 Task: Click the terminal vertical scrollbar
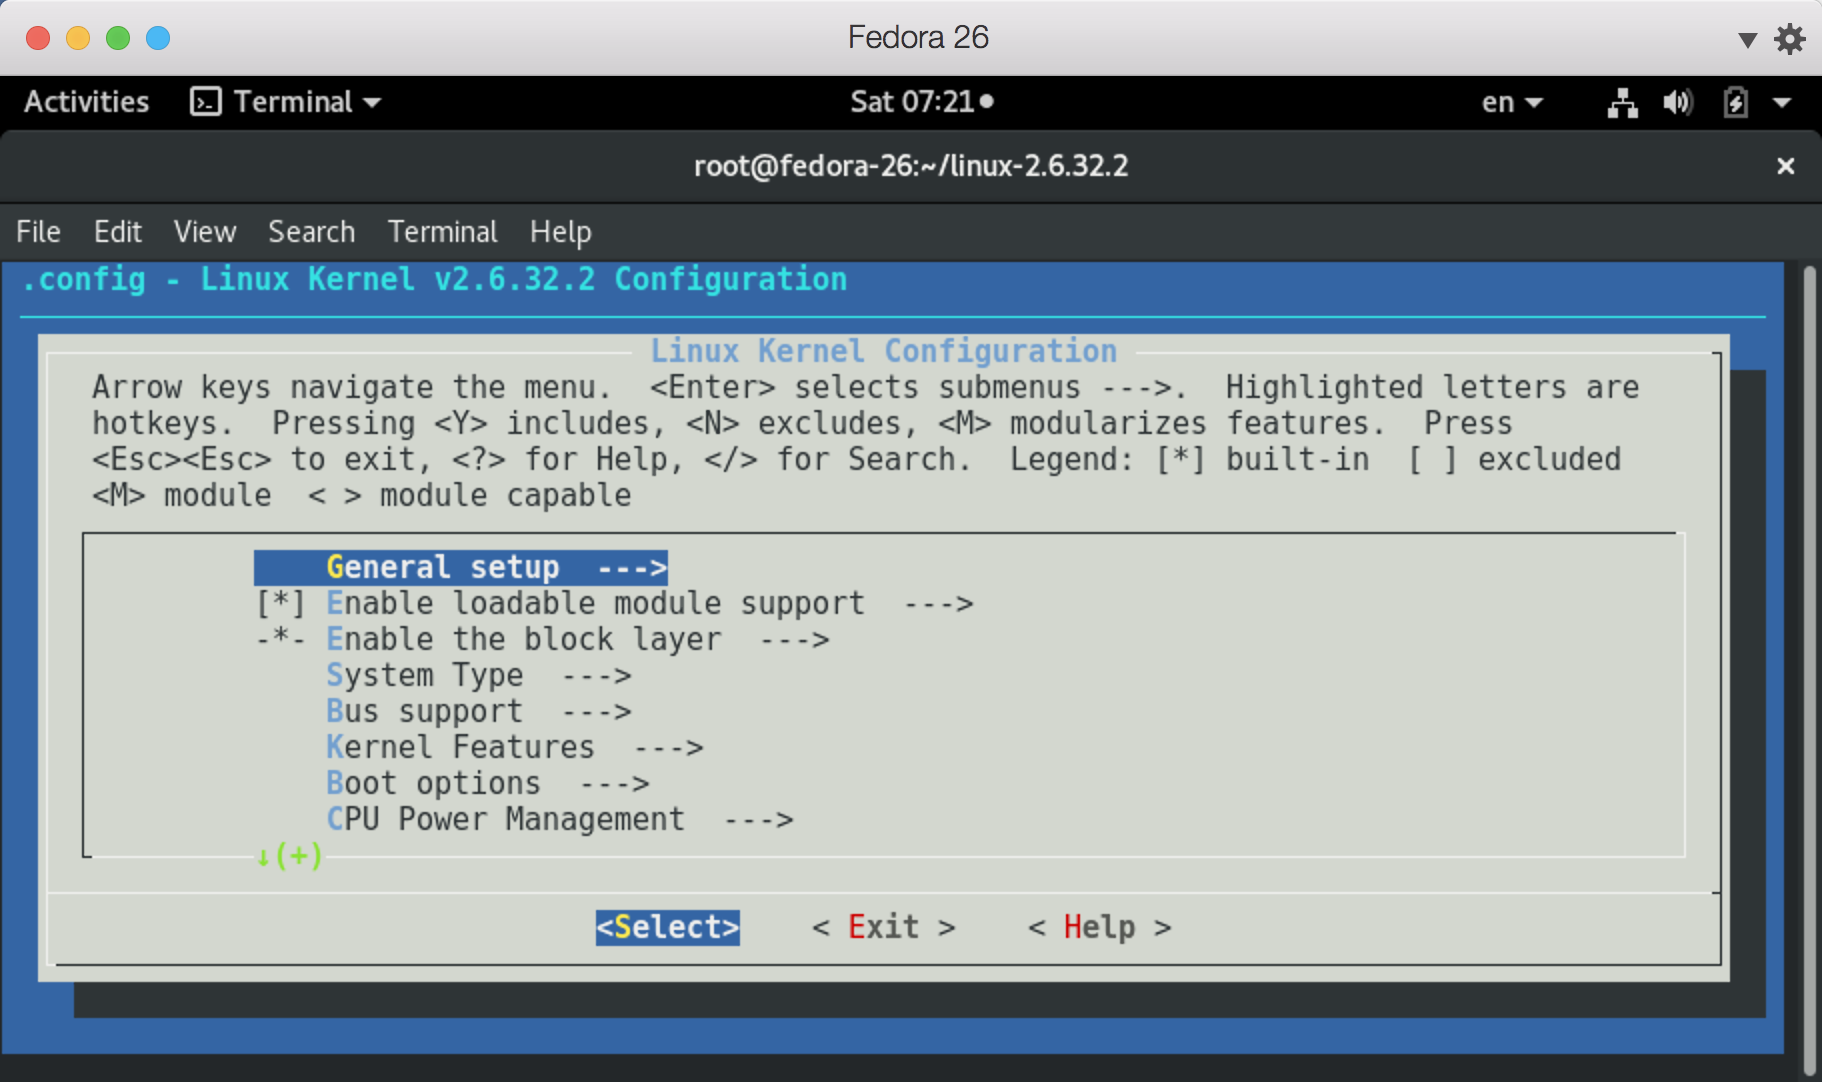1808,670
